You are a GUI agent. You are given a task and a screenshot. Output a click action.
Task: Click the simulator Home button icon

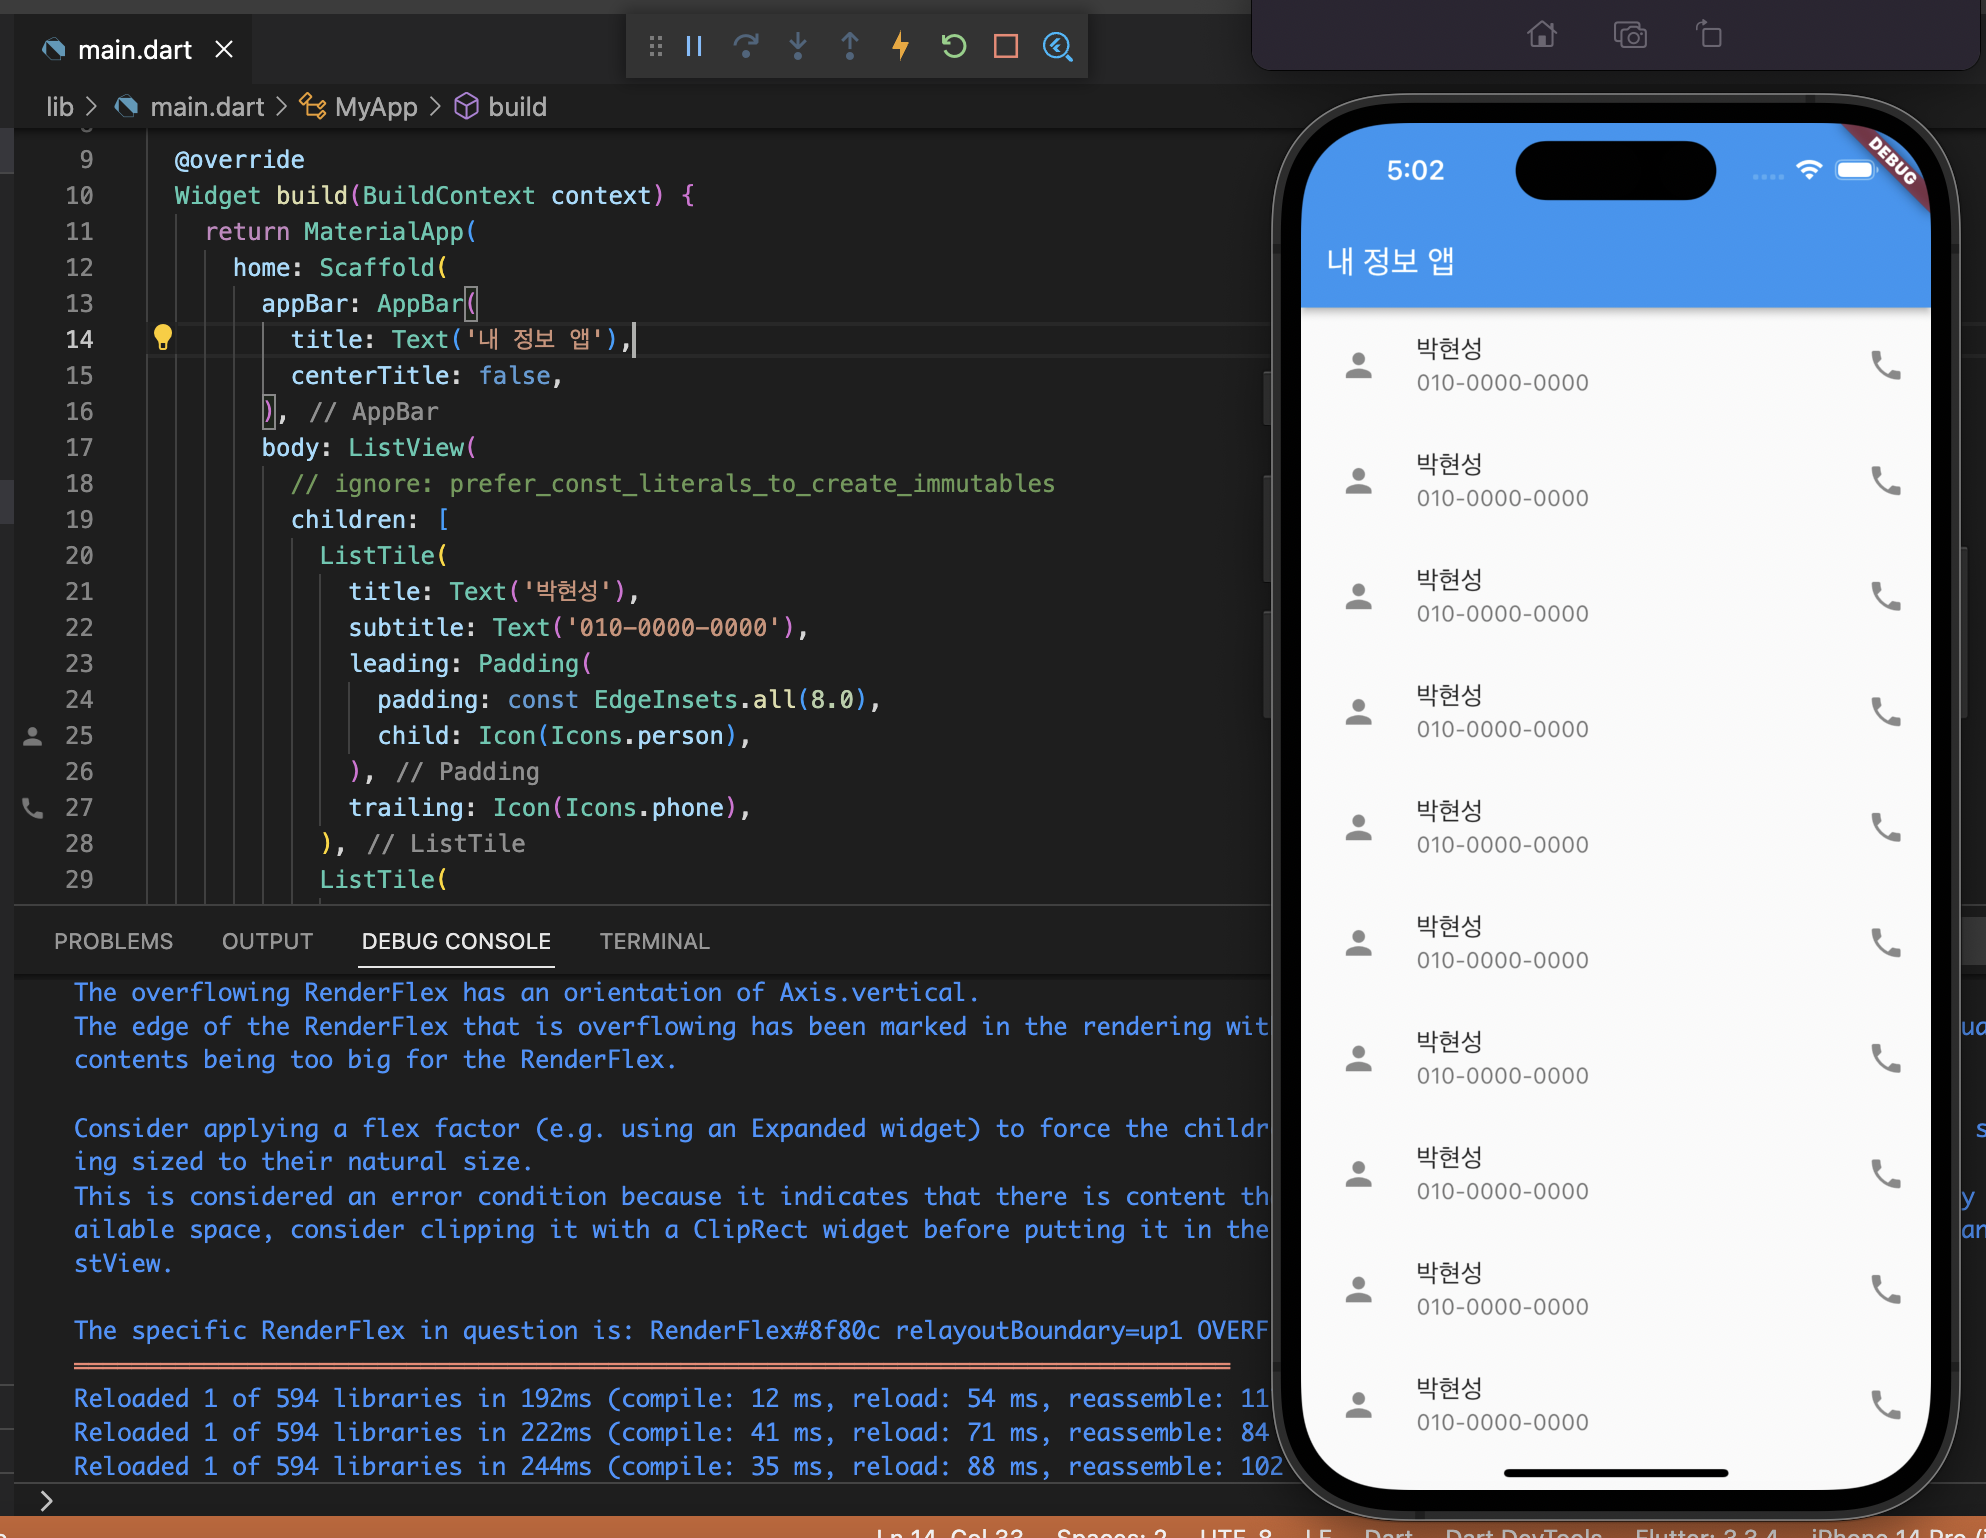coord(1542,36)
